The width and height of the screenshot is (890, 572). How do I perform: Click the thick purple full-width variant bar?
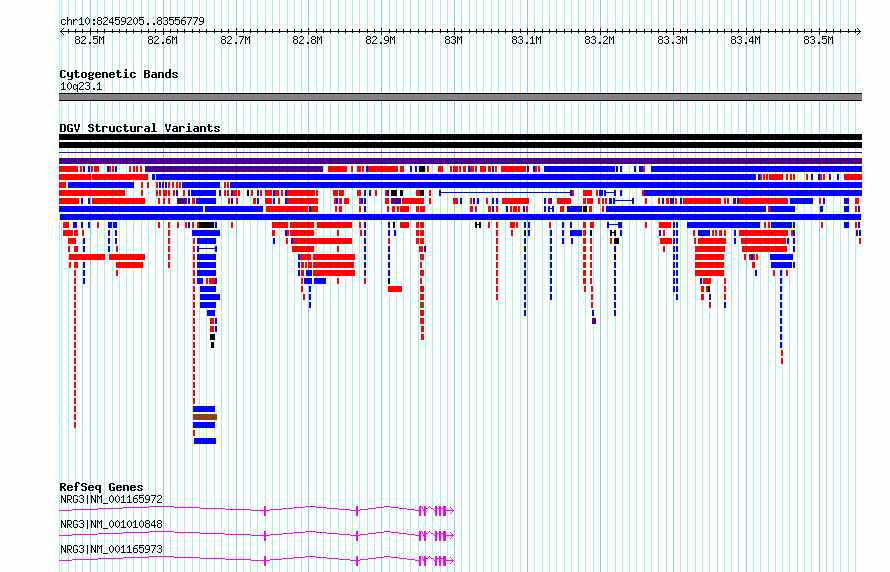(460, 161)
